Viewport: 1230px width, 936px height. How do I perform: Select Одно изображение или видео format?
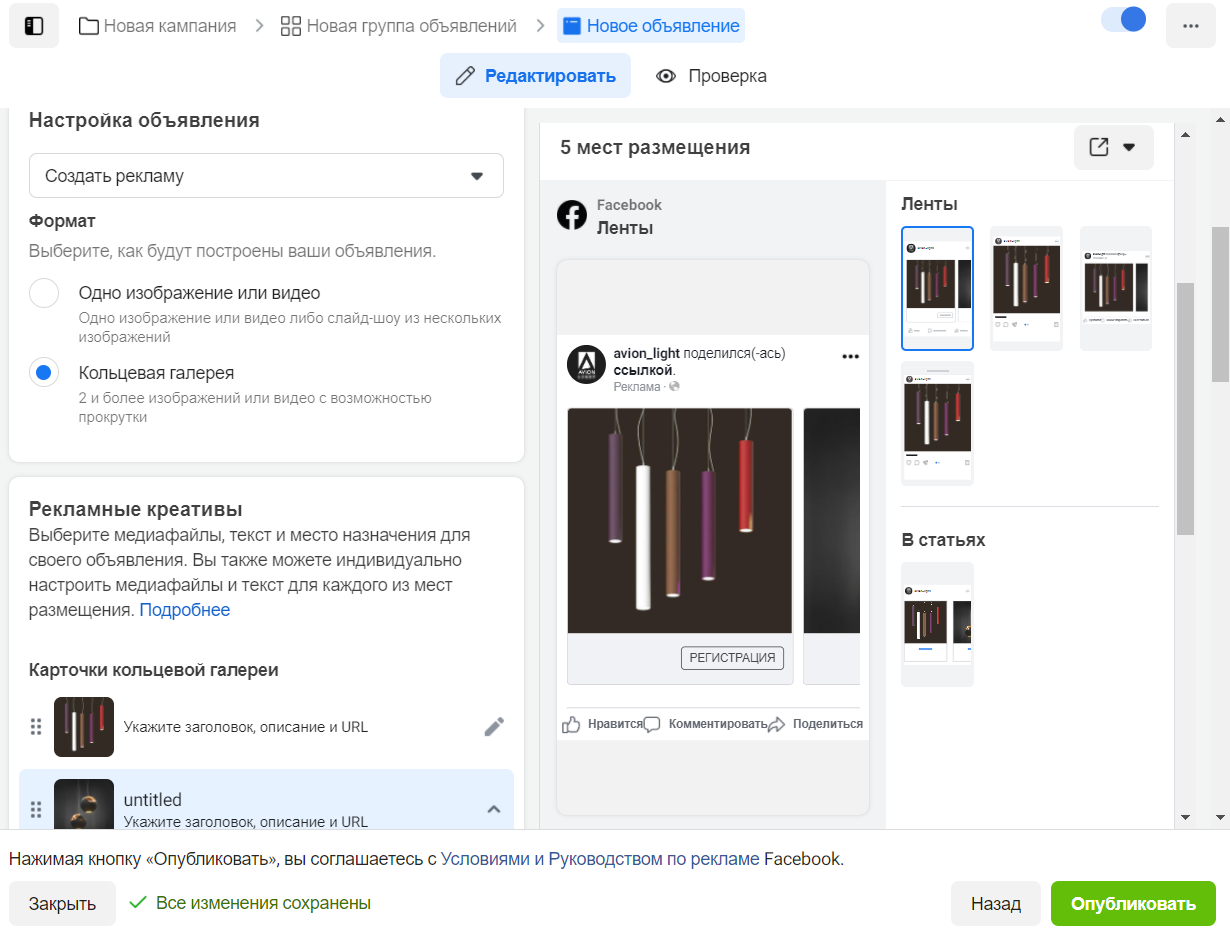(x=44, y=294)
